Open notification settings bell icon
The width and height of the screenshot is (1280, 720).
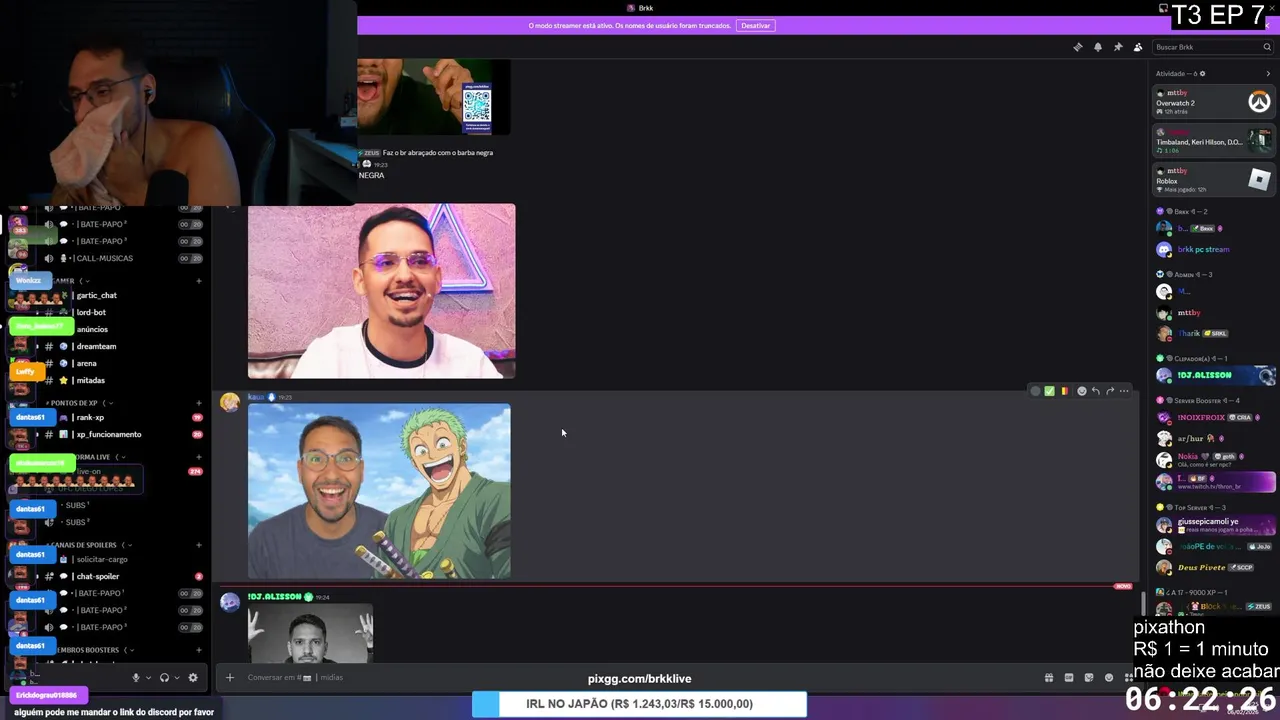[x=1098, y=47]
